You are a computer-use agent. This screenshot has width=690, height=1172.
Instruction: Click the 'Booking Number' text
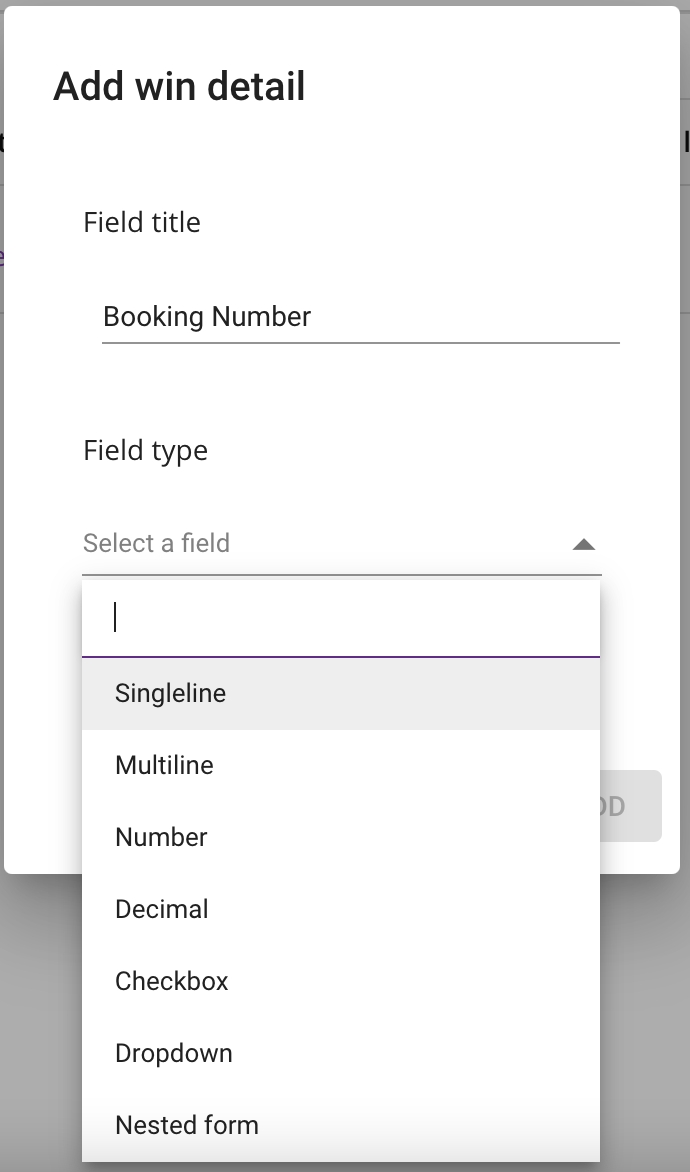(x=207, y=317)
